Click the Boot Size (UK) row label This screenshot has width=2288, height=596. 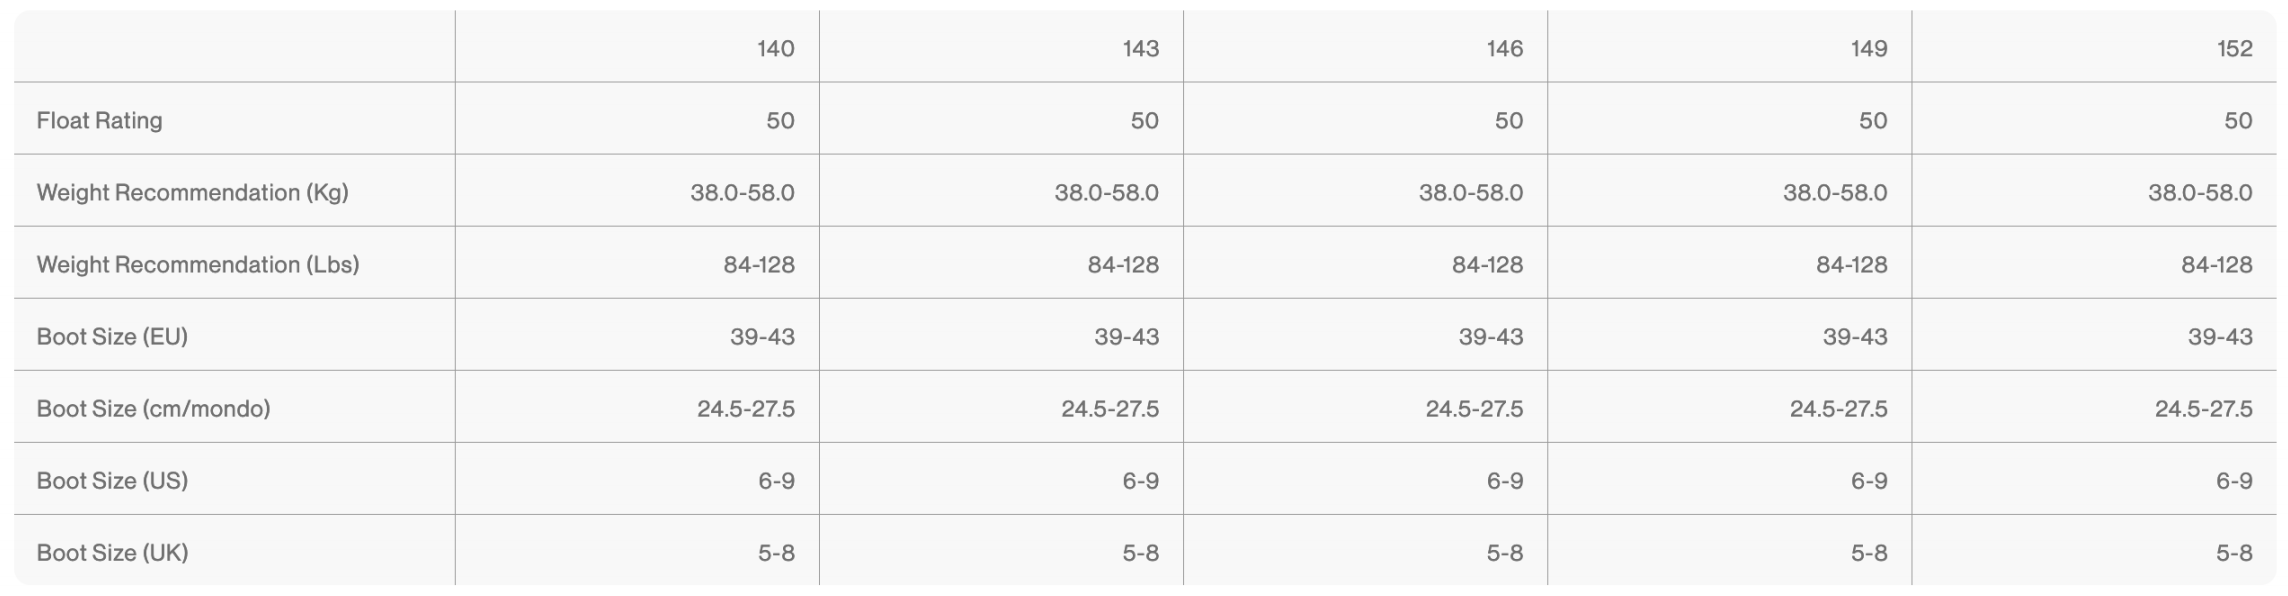[112, 552]
